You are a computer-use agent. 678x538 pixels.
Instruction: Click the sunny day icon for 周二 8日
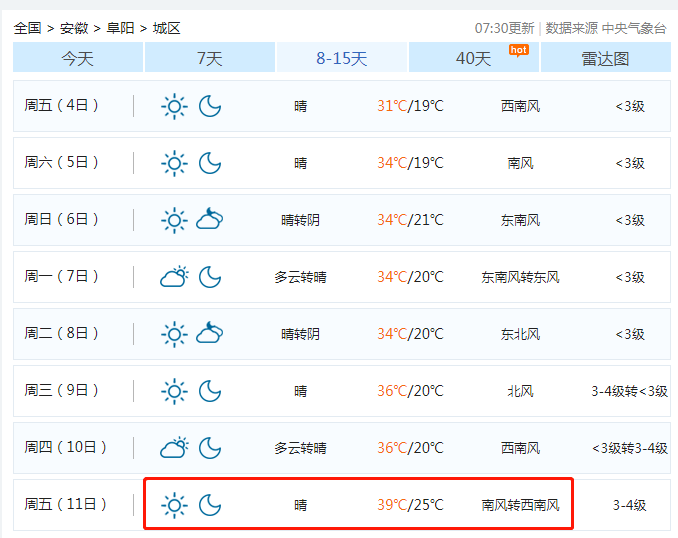[174, 334]
